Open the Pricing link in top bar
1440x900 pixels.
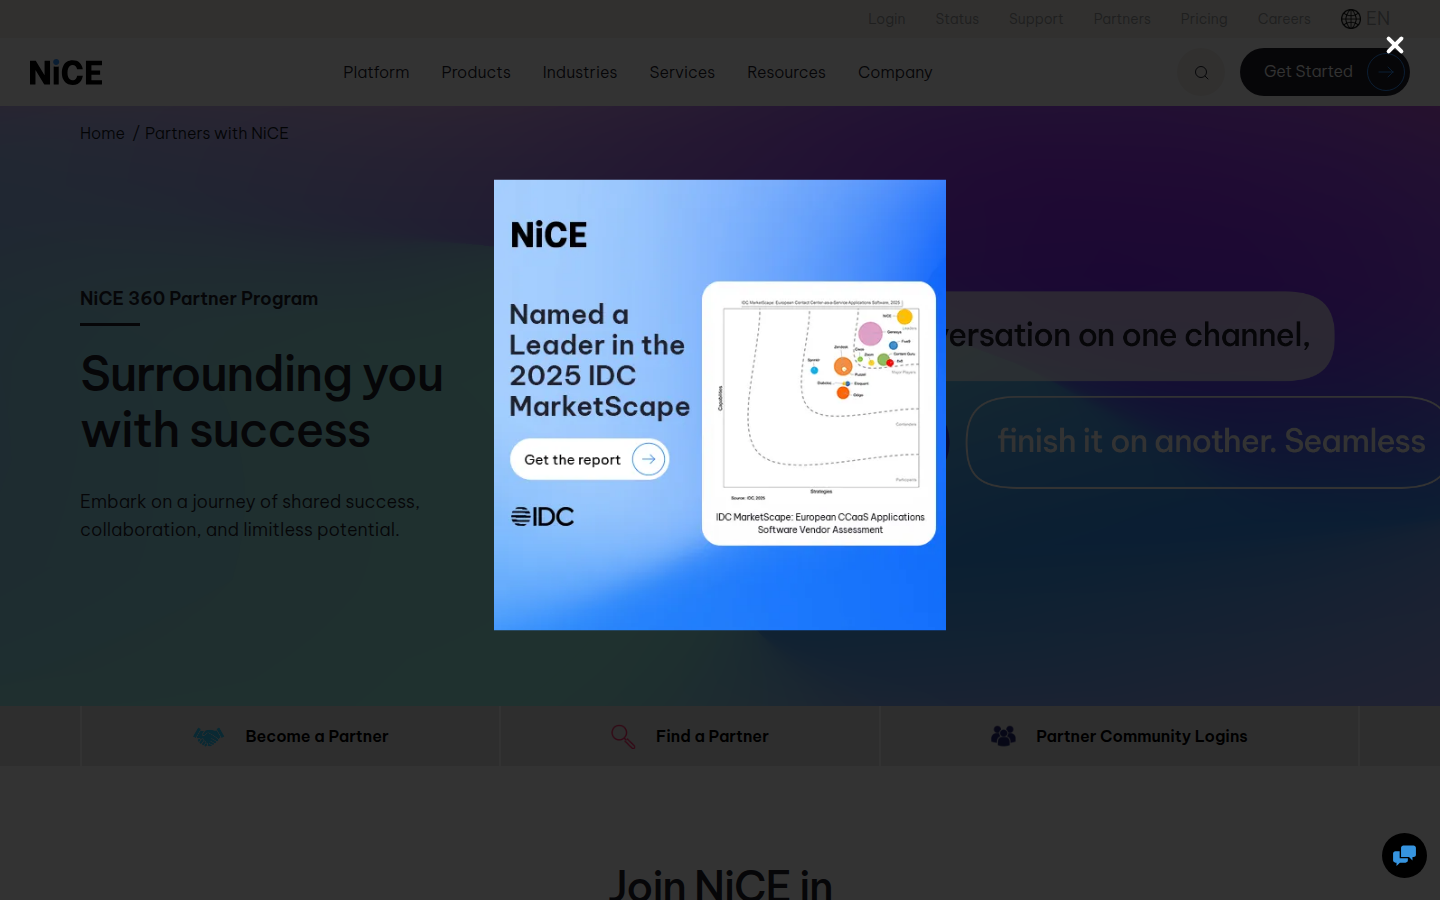click(x=1203, y=19)
